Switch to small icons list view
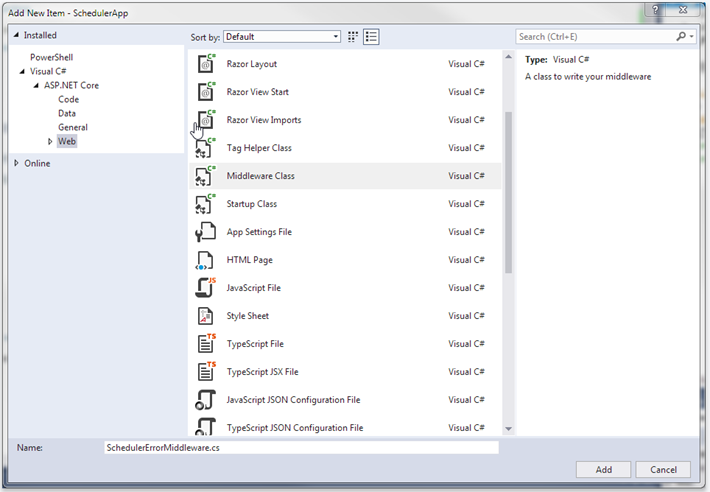The width and height of the screenshot is (710, 492). 372,37
